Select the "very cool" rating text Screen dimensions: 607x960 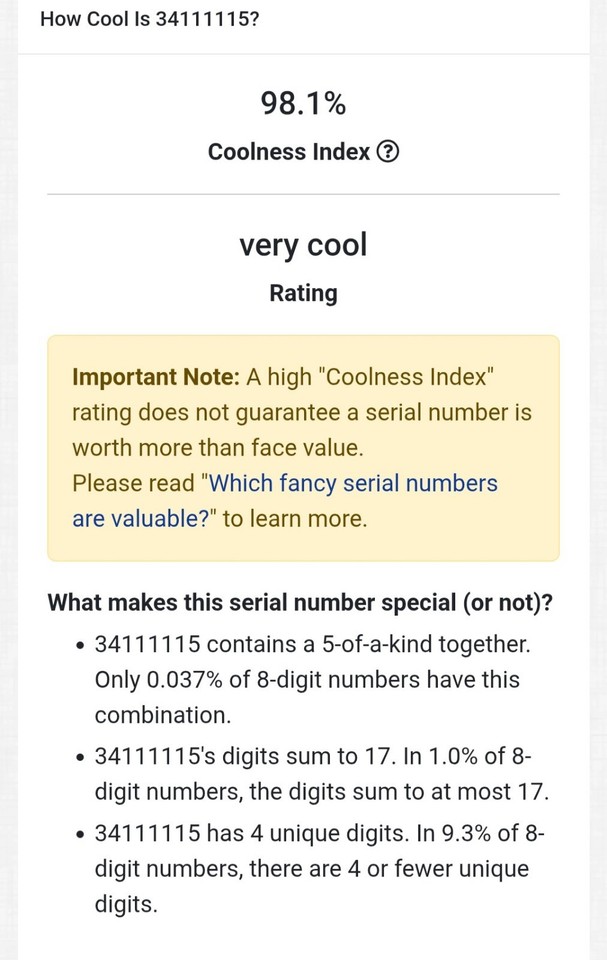pos(303,245)
